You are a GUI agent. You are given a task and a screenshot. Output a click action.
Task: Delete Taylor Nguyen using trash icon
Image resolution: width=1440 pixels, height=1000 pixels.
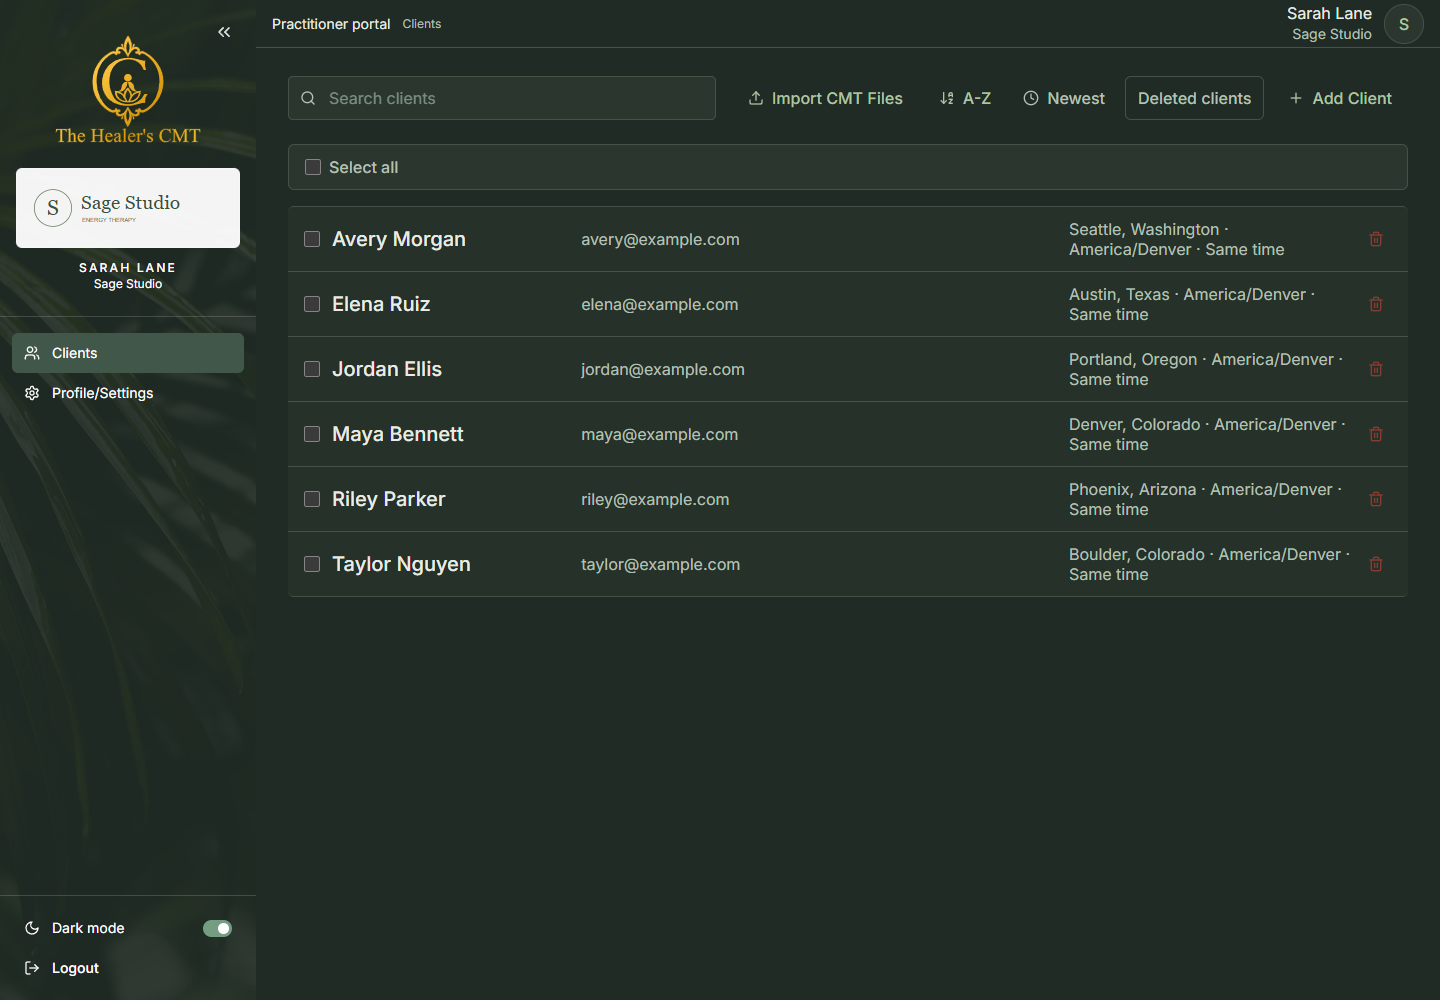tap(1376, 564)
